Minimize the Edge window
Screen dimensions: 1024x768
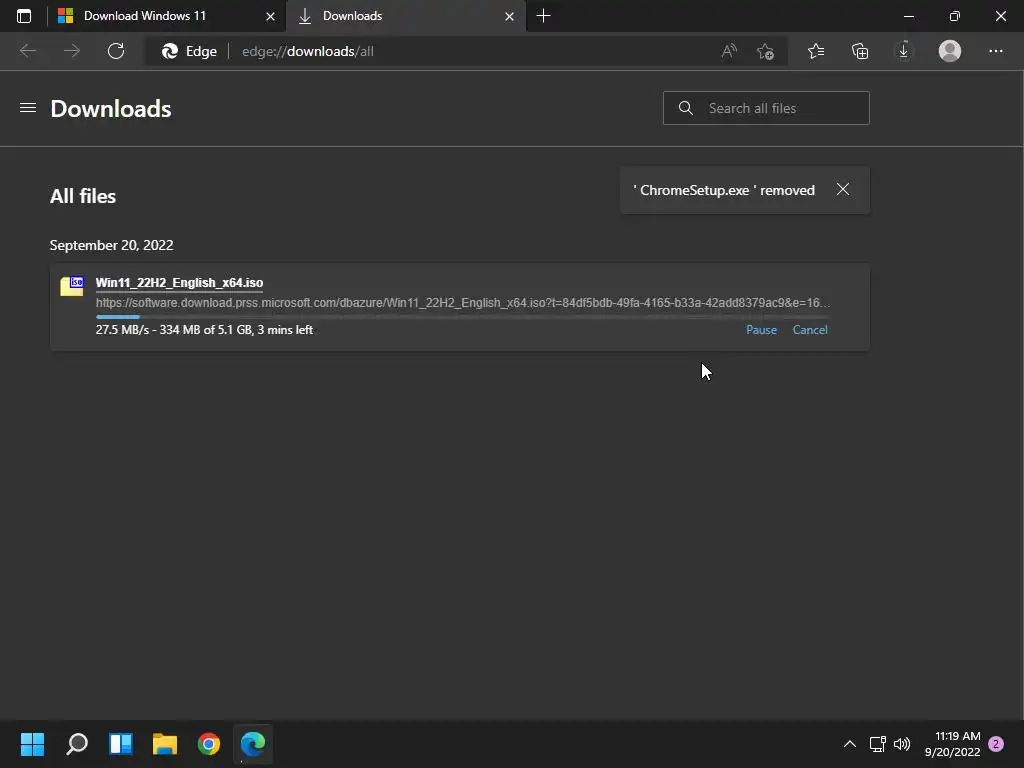click(x=908, y=16)
